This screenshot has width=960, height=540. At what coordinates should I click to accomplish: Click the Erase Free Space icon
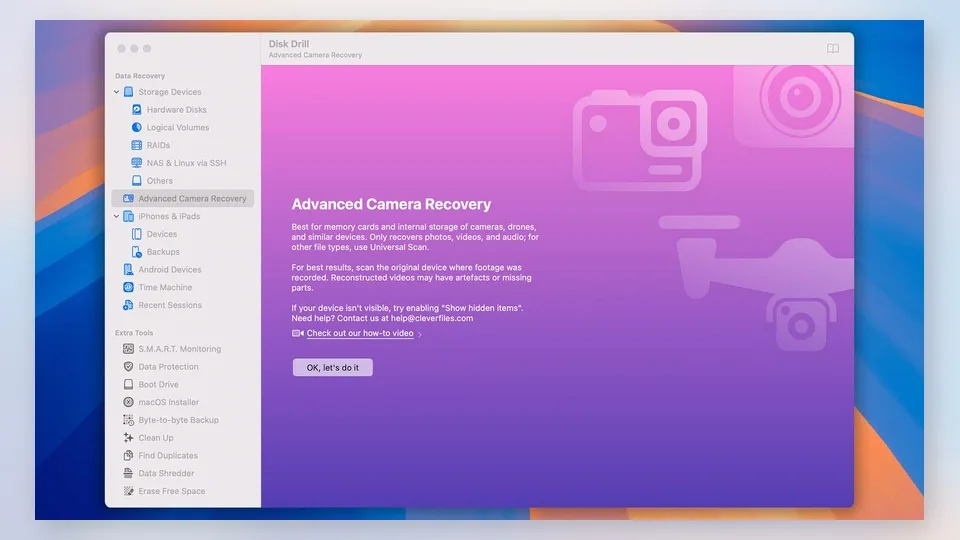tap(129, 491)
